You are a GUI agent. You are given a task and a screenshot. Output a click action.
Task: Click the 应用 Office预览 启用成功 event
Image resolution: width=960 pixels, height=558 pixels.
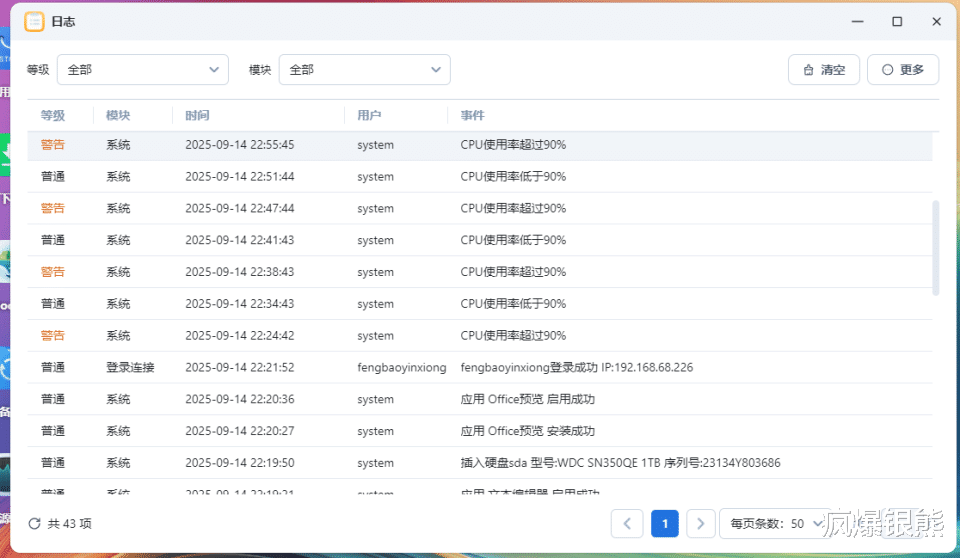point(527,399)
